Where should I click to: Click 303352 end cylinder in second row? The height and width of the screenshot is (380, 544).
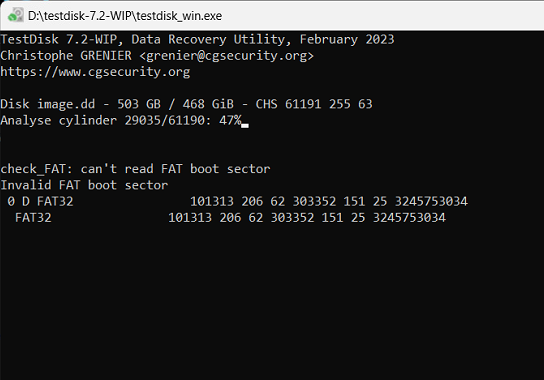(x=292, y=218)
